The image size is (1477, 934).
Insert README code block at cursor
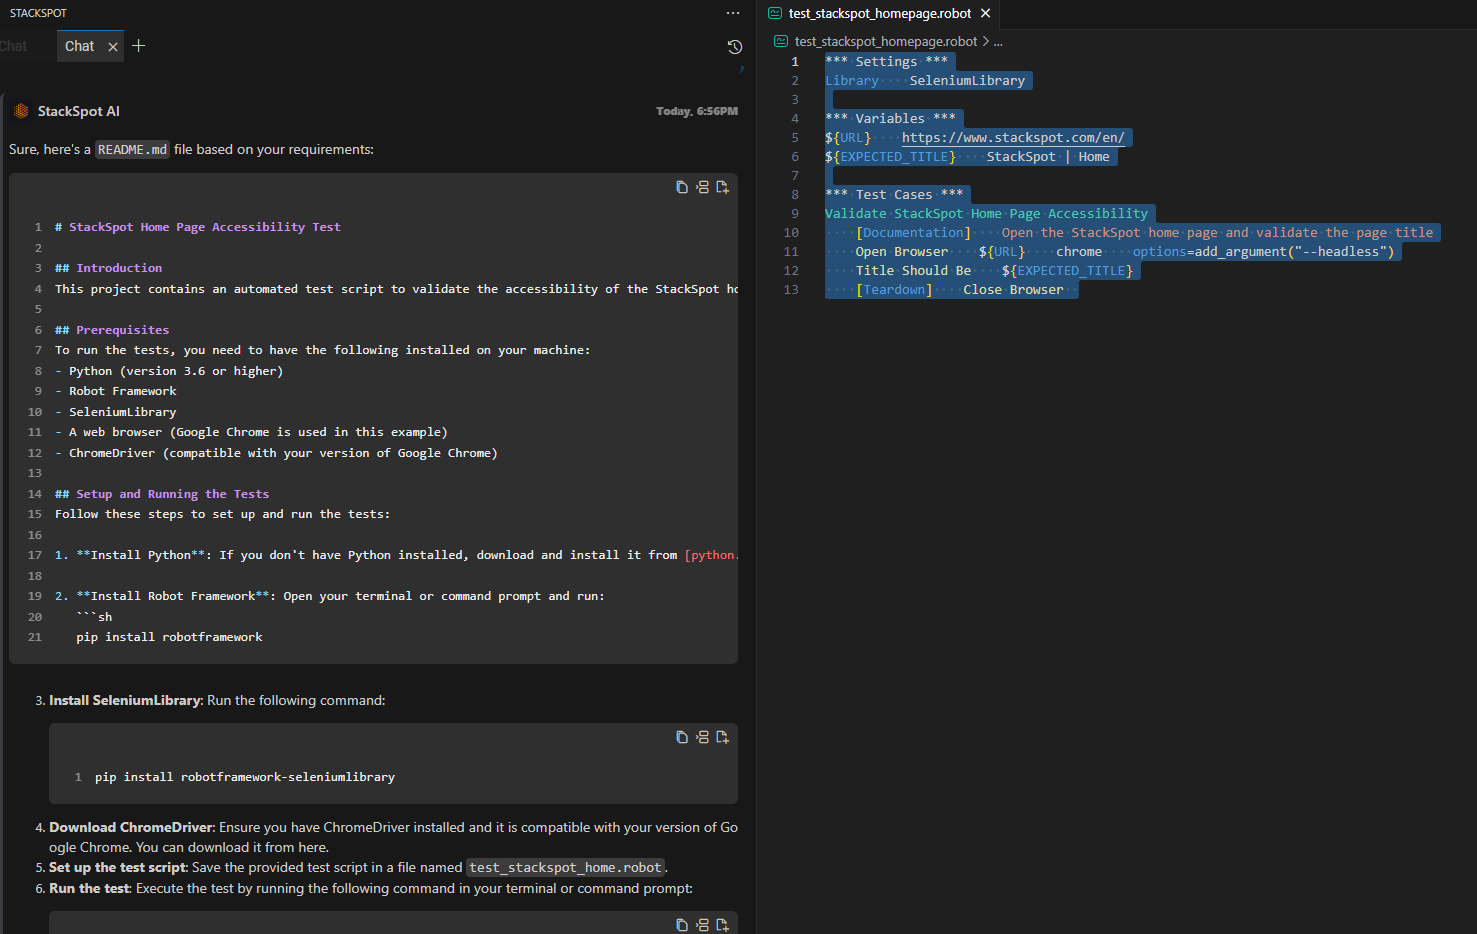click(702, 187)
